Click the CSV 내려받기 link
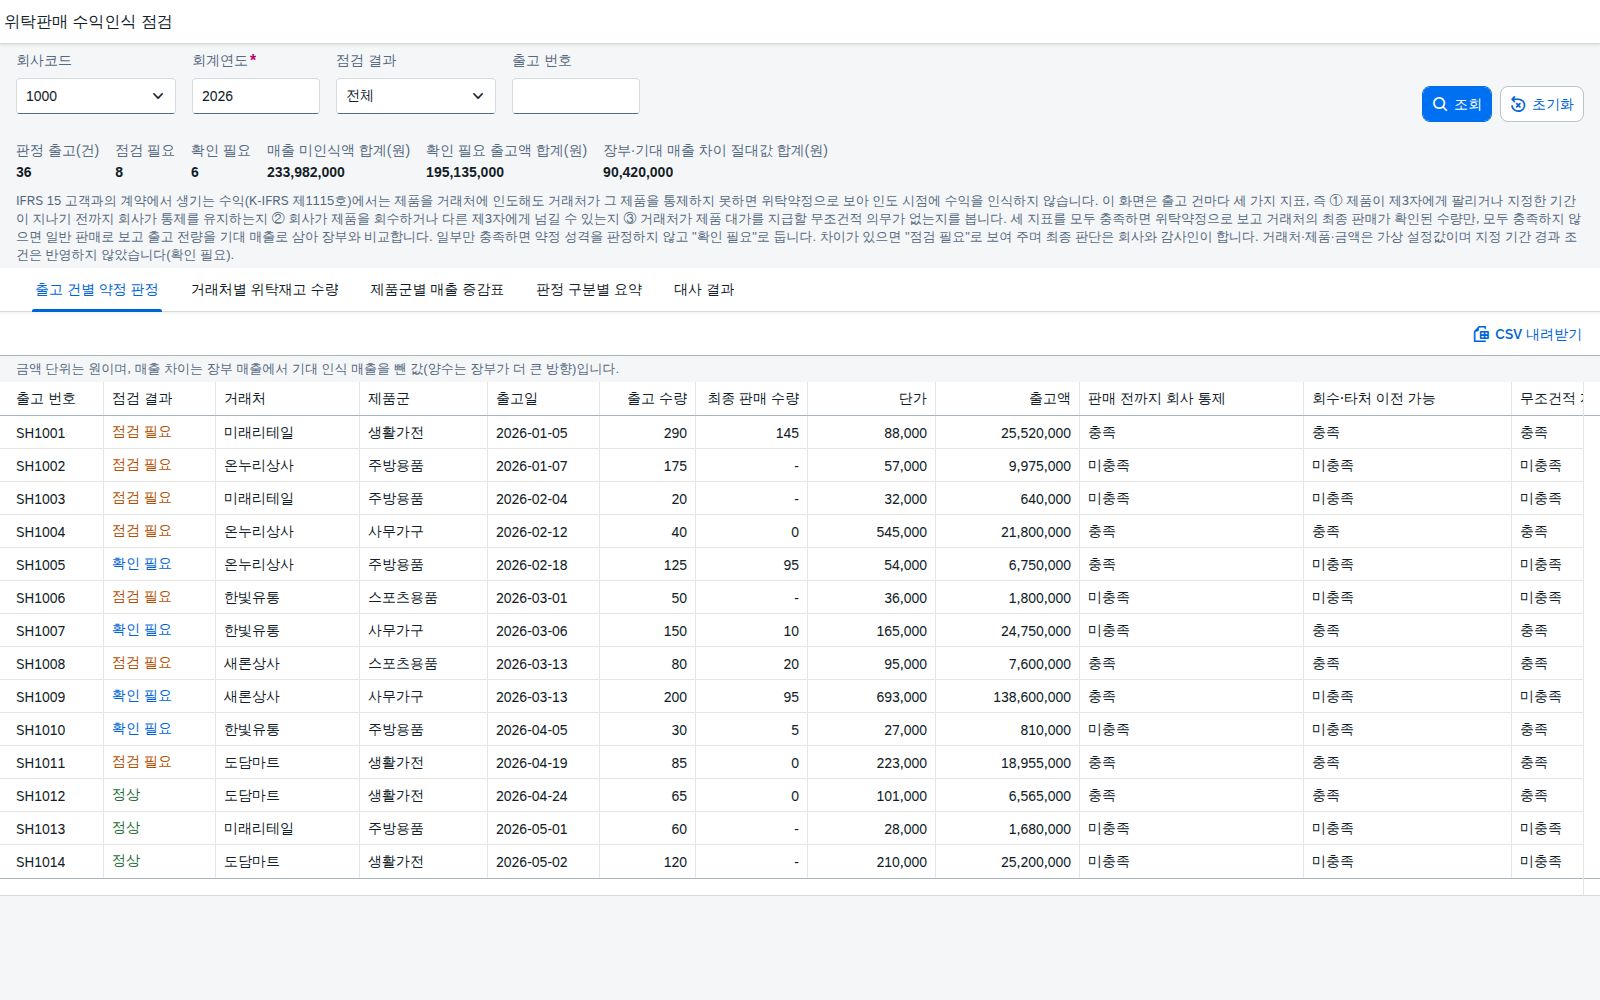The width and height of the screenshot is (1600, 1000). click(1528, 334)
